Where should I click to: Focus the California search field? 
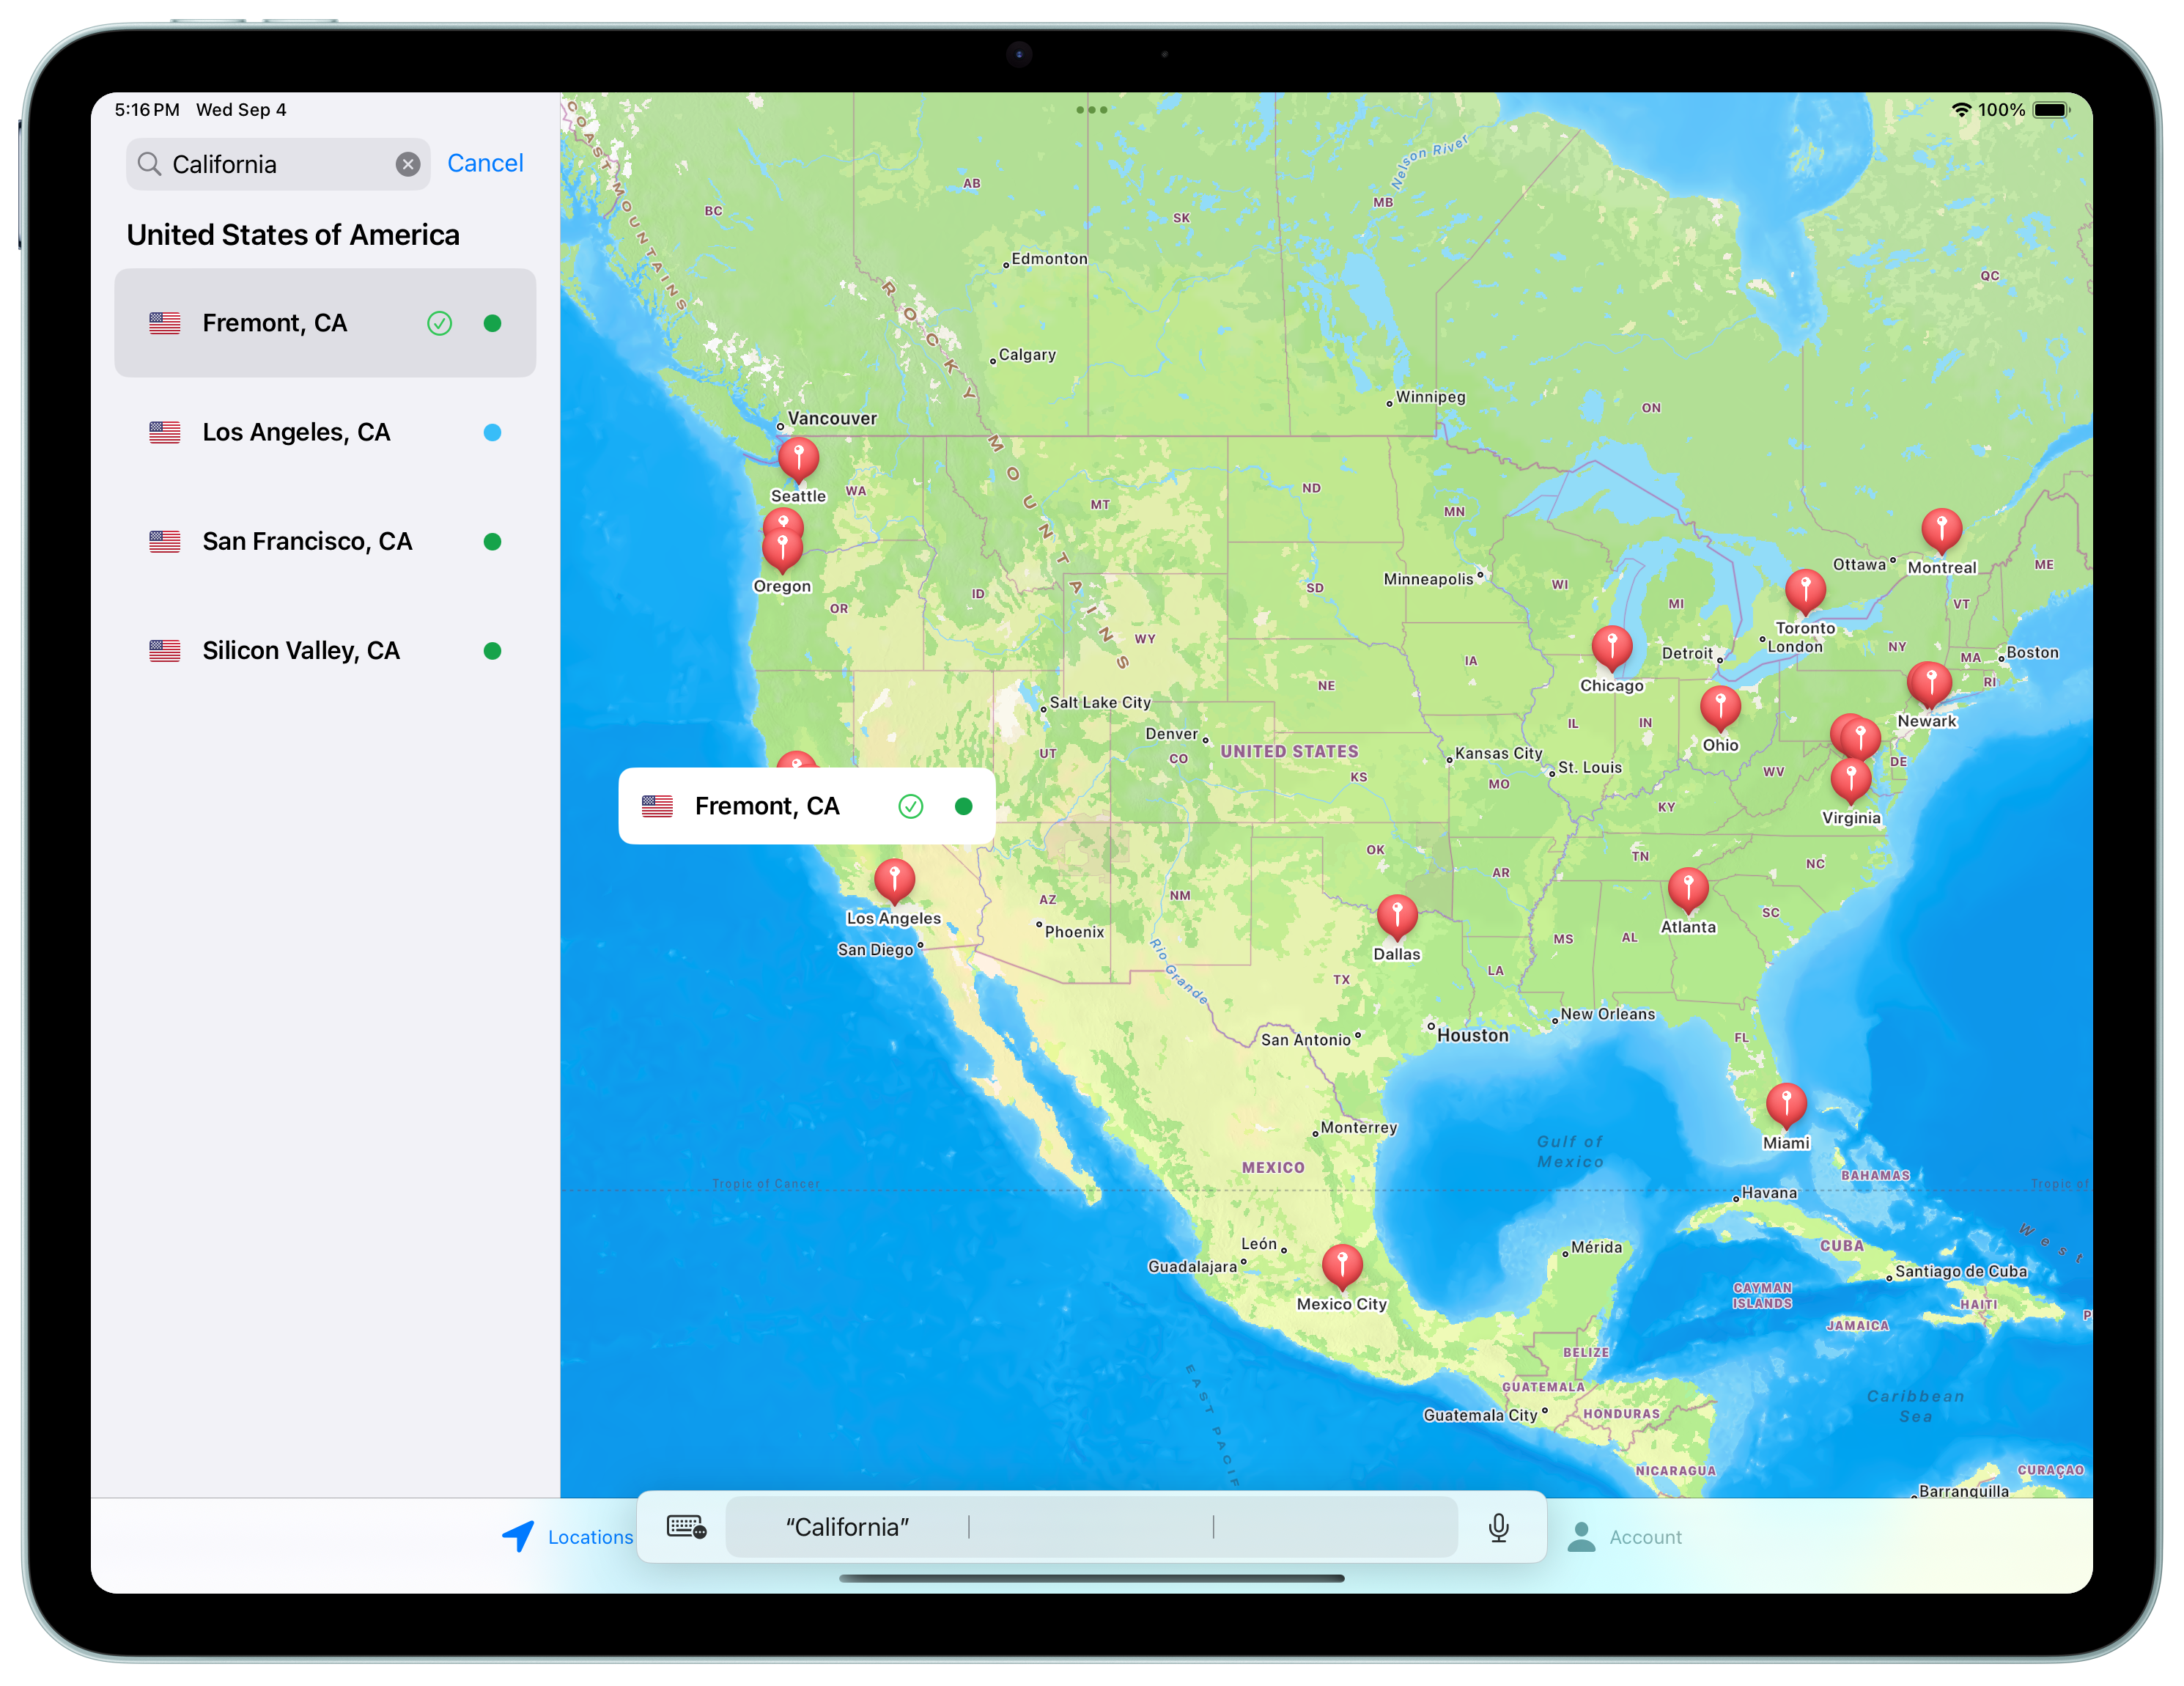pyautogui.click(x=278, y=164)
